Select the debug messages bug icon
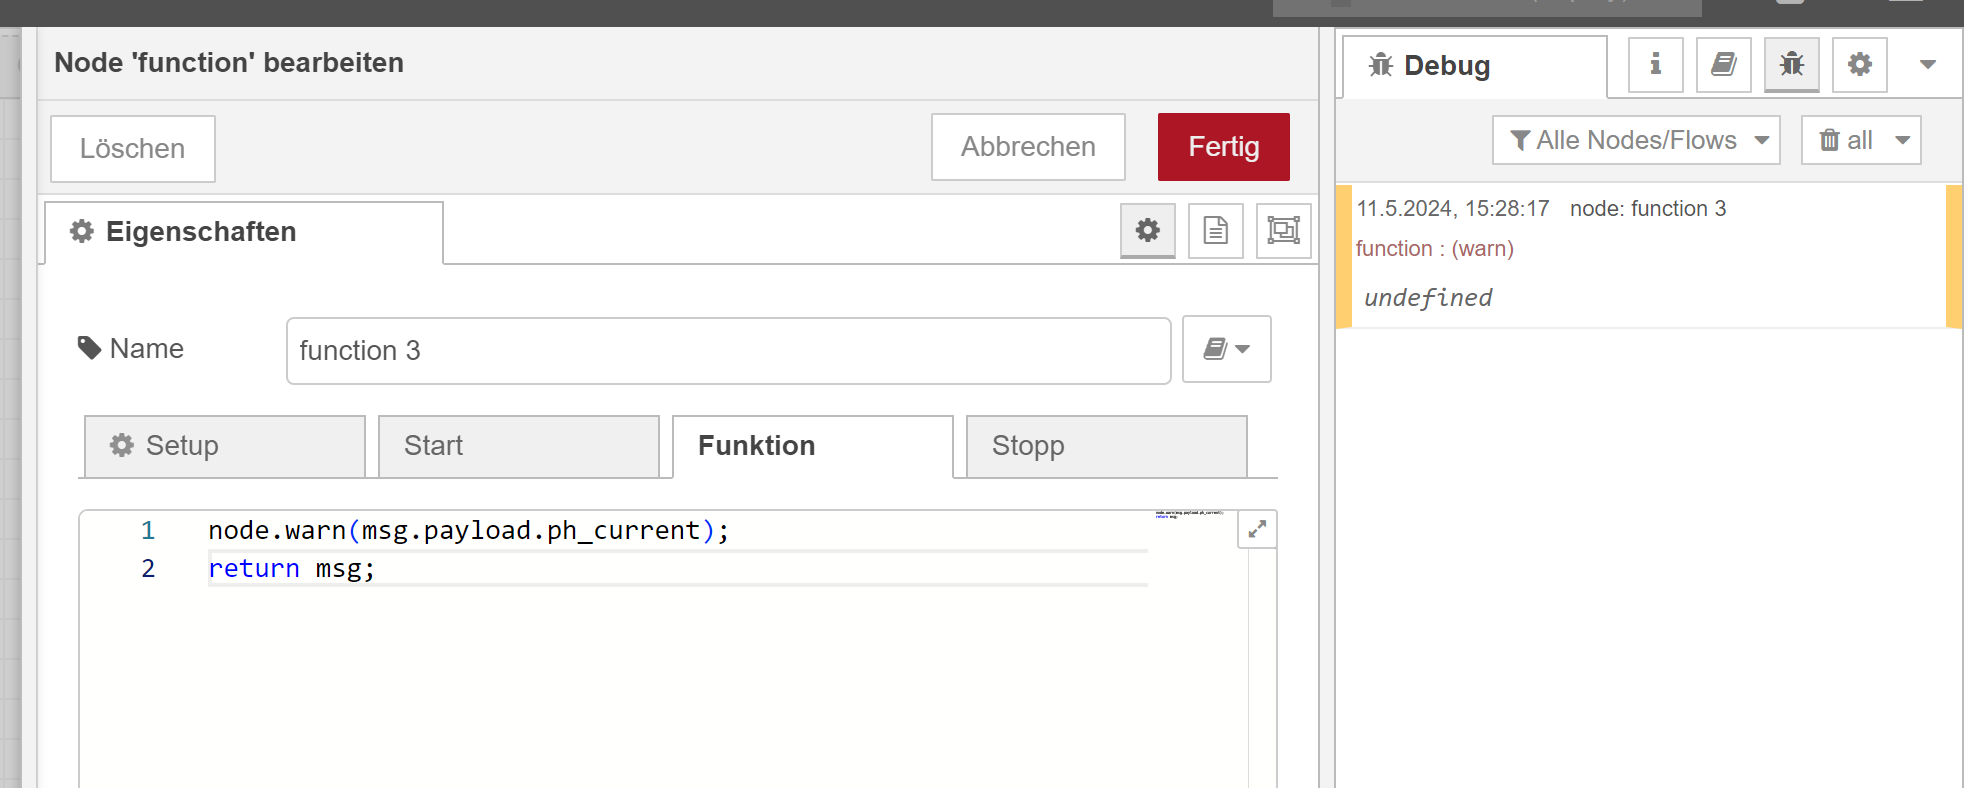Screen dimensions: 1964x788 [x=1791, y=65]
